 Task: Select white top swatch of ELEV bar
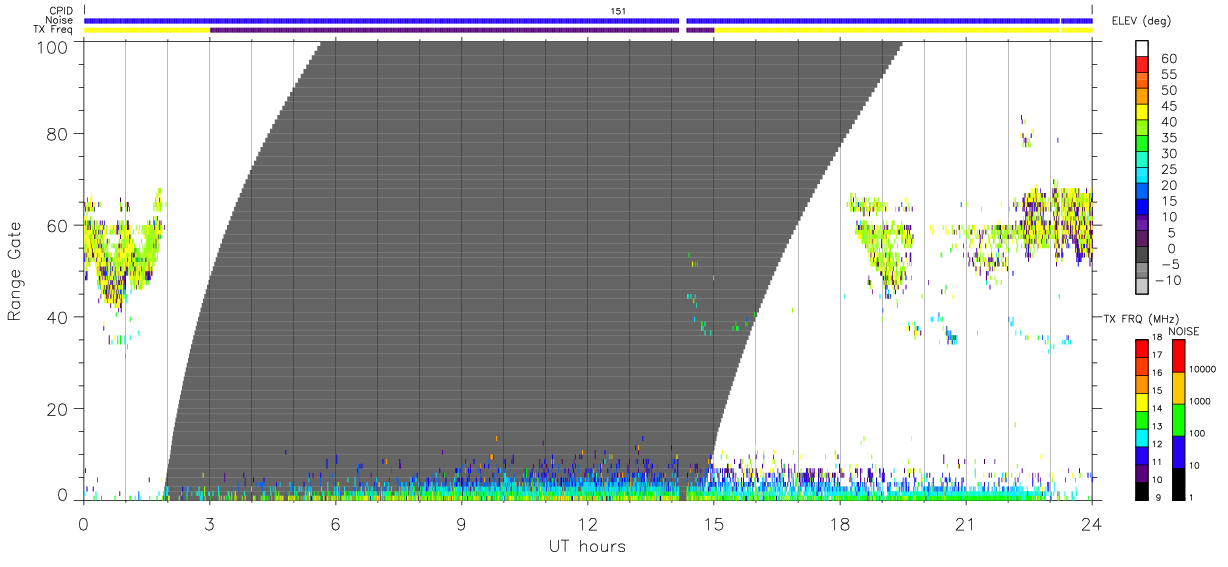pyautogui.click(x=1143, y=49)
